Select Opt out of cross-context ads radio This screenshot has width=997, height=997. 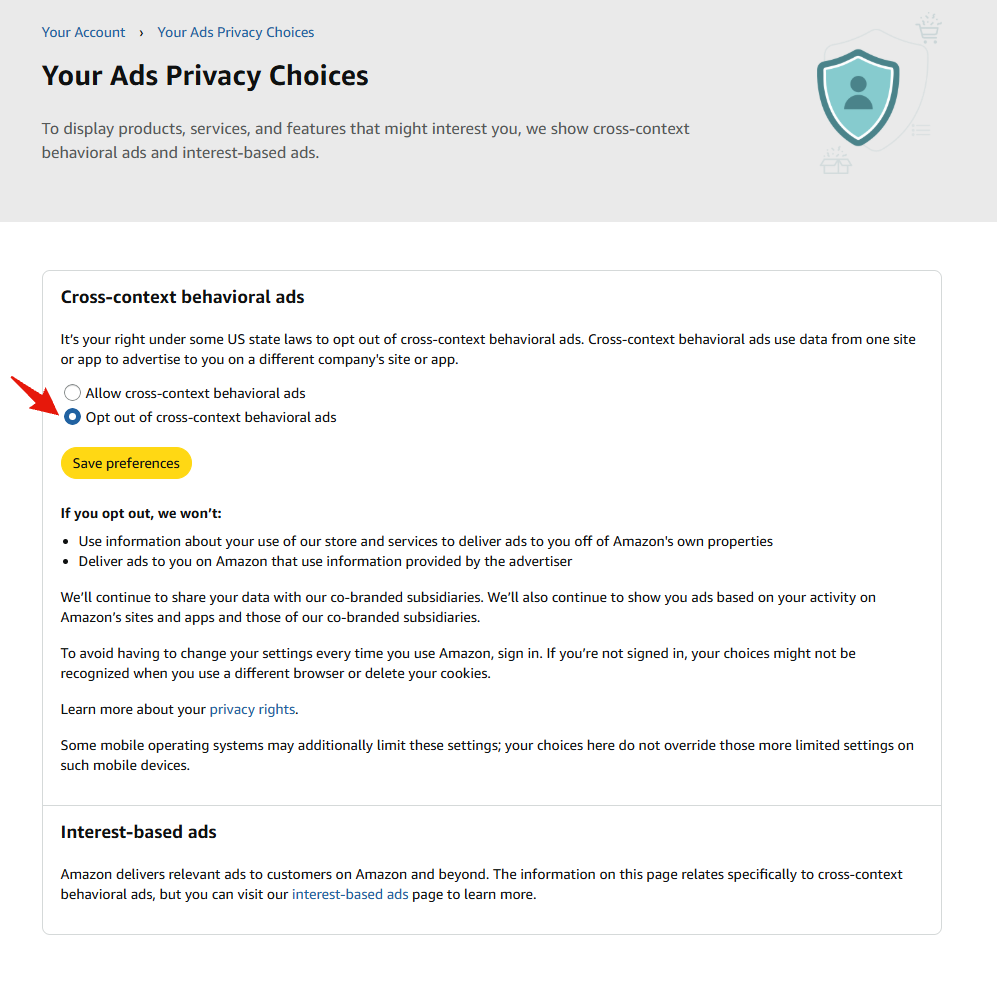point(72,416)
